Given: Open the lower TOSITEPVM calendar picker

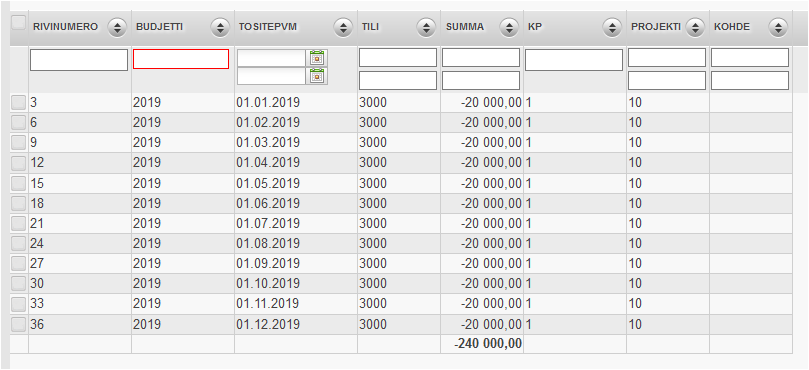Looking at the screenshot, I should click(317, 76).
